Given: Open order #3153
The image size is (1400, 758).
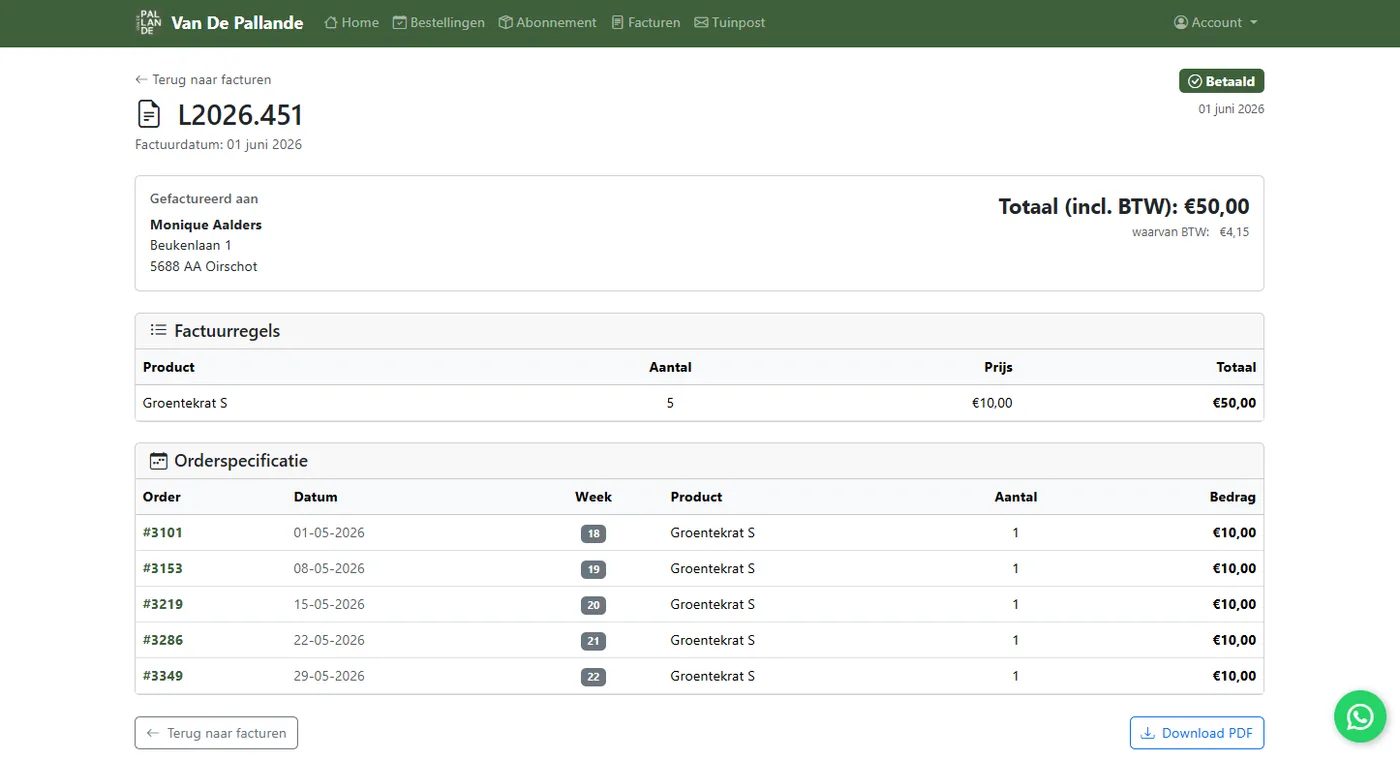Looking at the screenshot, I should [x=163, y=569].
